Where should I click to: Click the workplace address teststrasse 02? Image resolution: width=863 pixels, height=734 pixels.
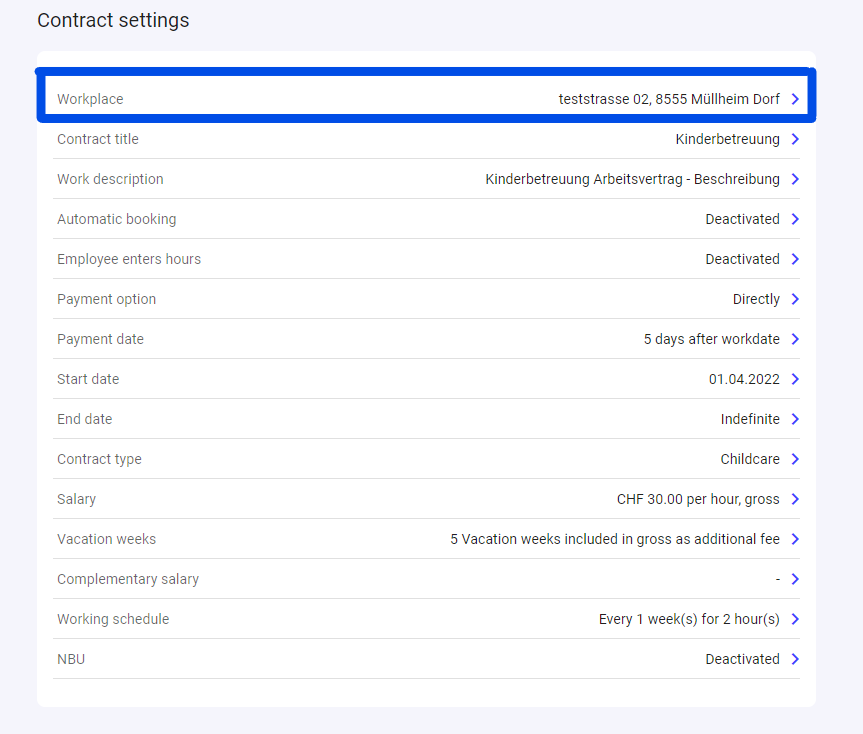tap(668, 99)
